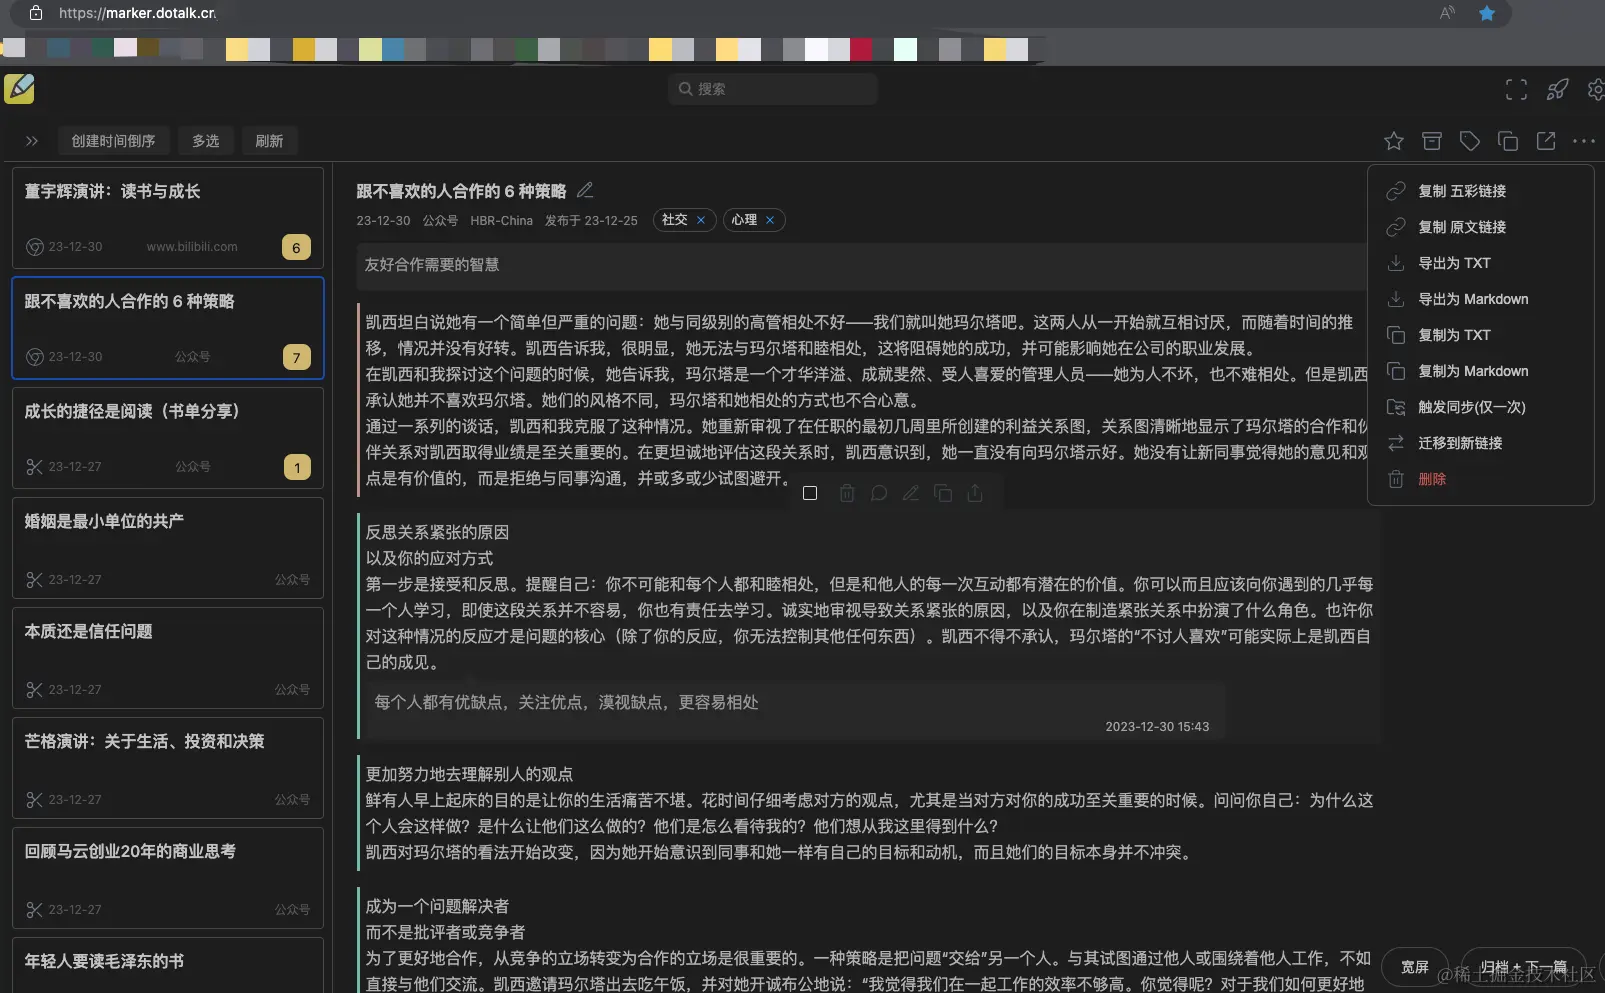Click highlight count badge 1

click(x=296, y=467)
